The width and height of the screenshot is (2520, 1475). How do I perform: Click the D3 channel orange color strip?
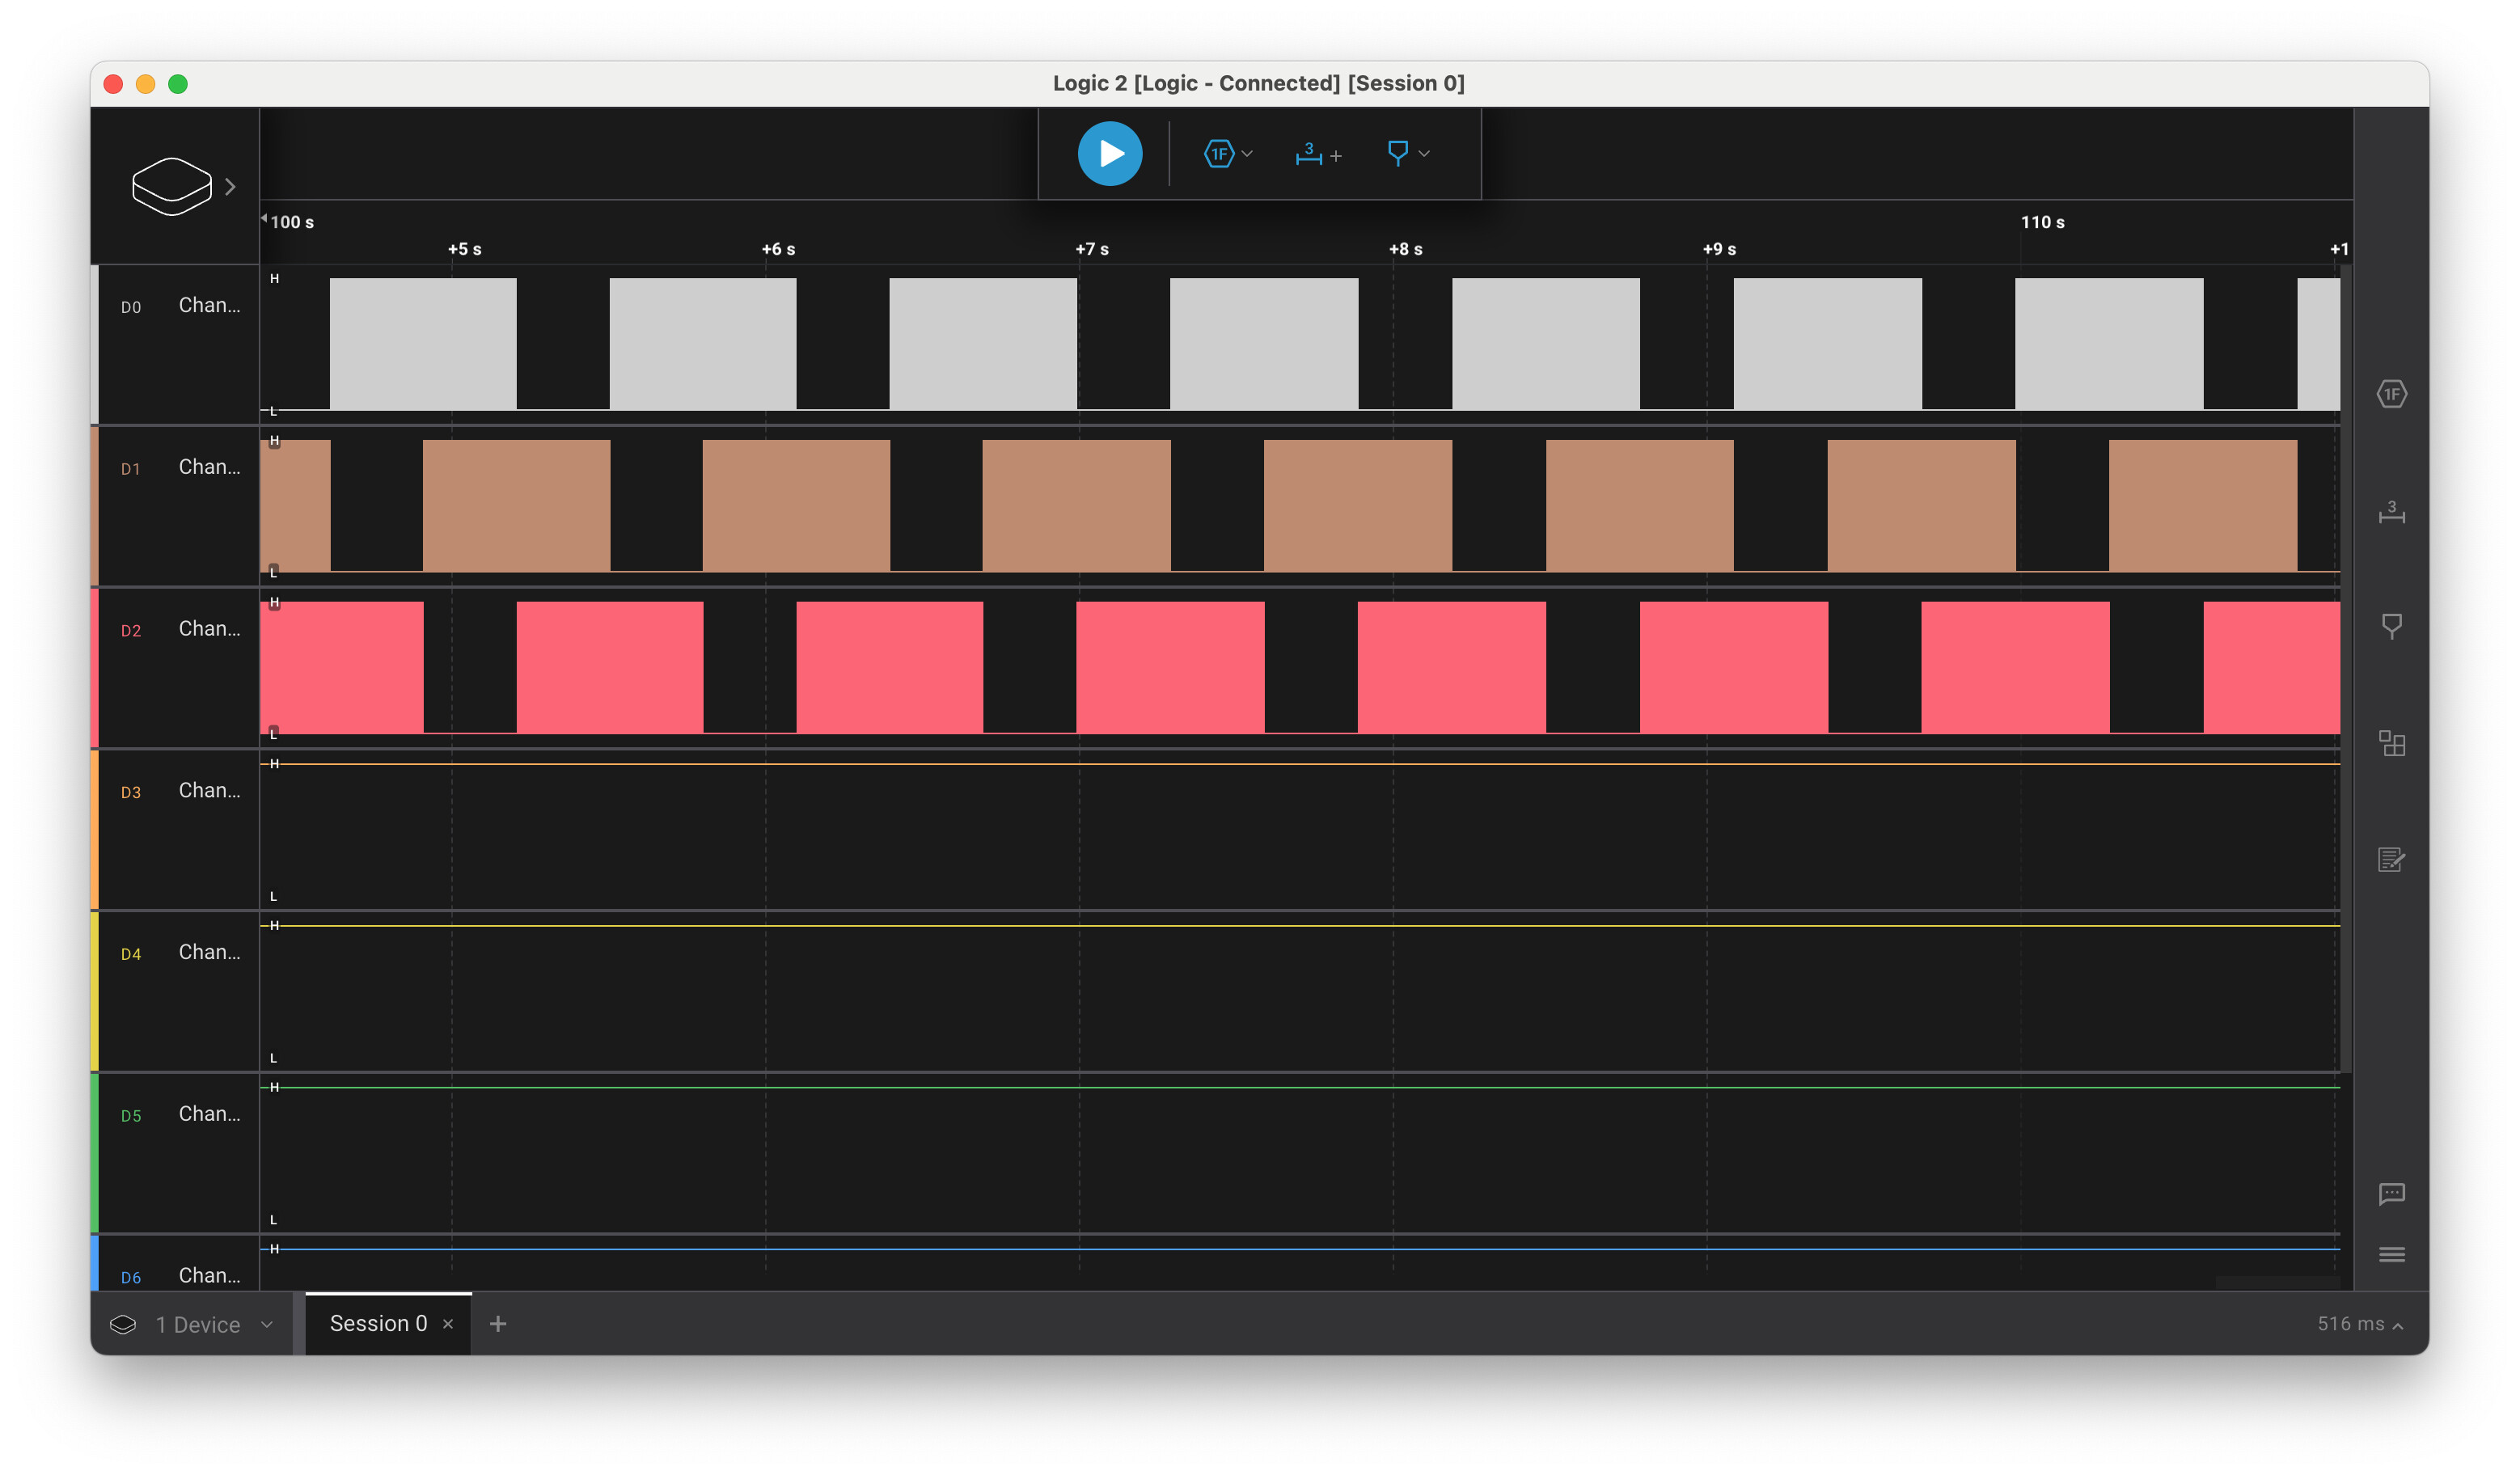95,830
